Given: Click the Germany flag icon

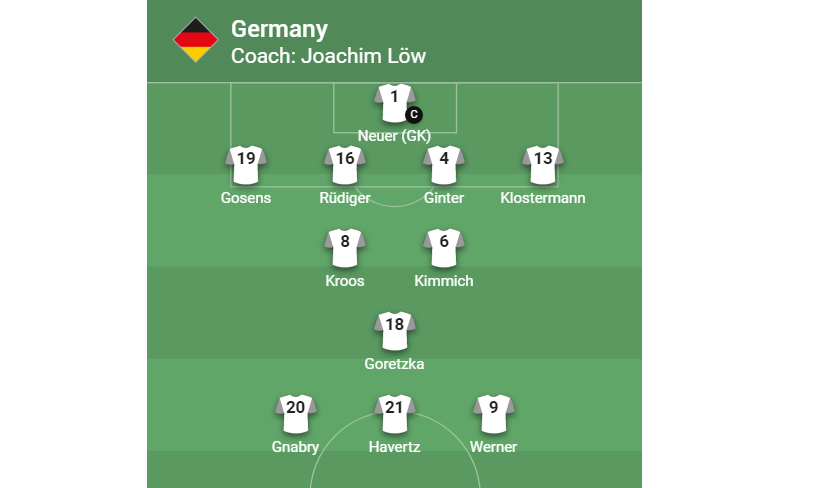Looking at the screenshot, I should pyautogui.click(x=196, y=41).
